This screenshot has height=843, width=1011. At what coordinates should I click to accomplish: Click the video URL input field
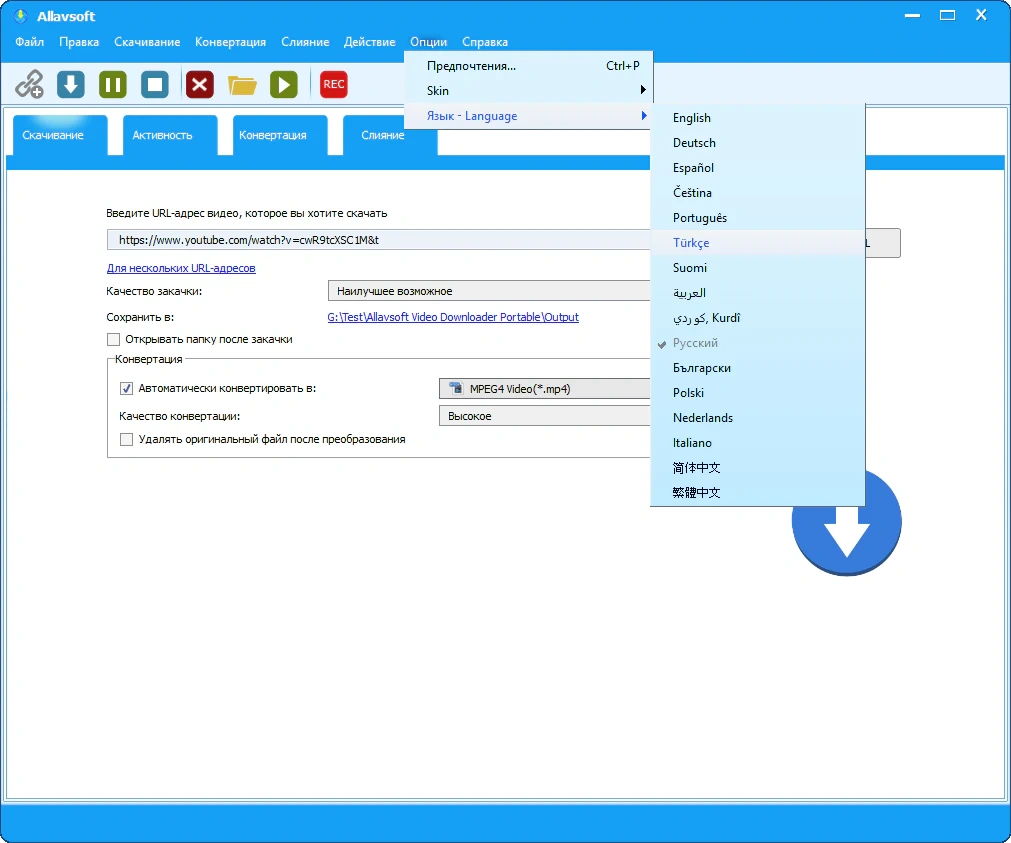[x=378, y=240]
